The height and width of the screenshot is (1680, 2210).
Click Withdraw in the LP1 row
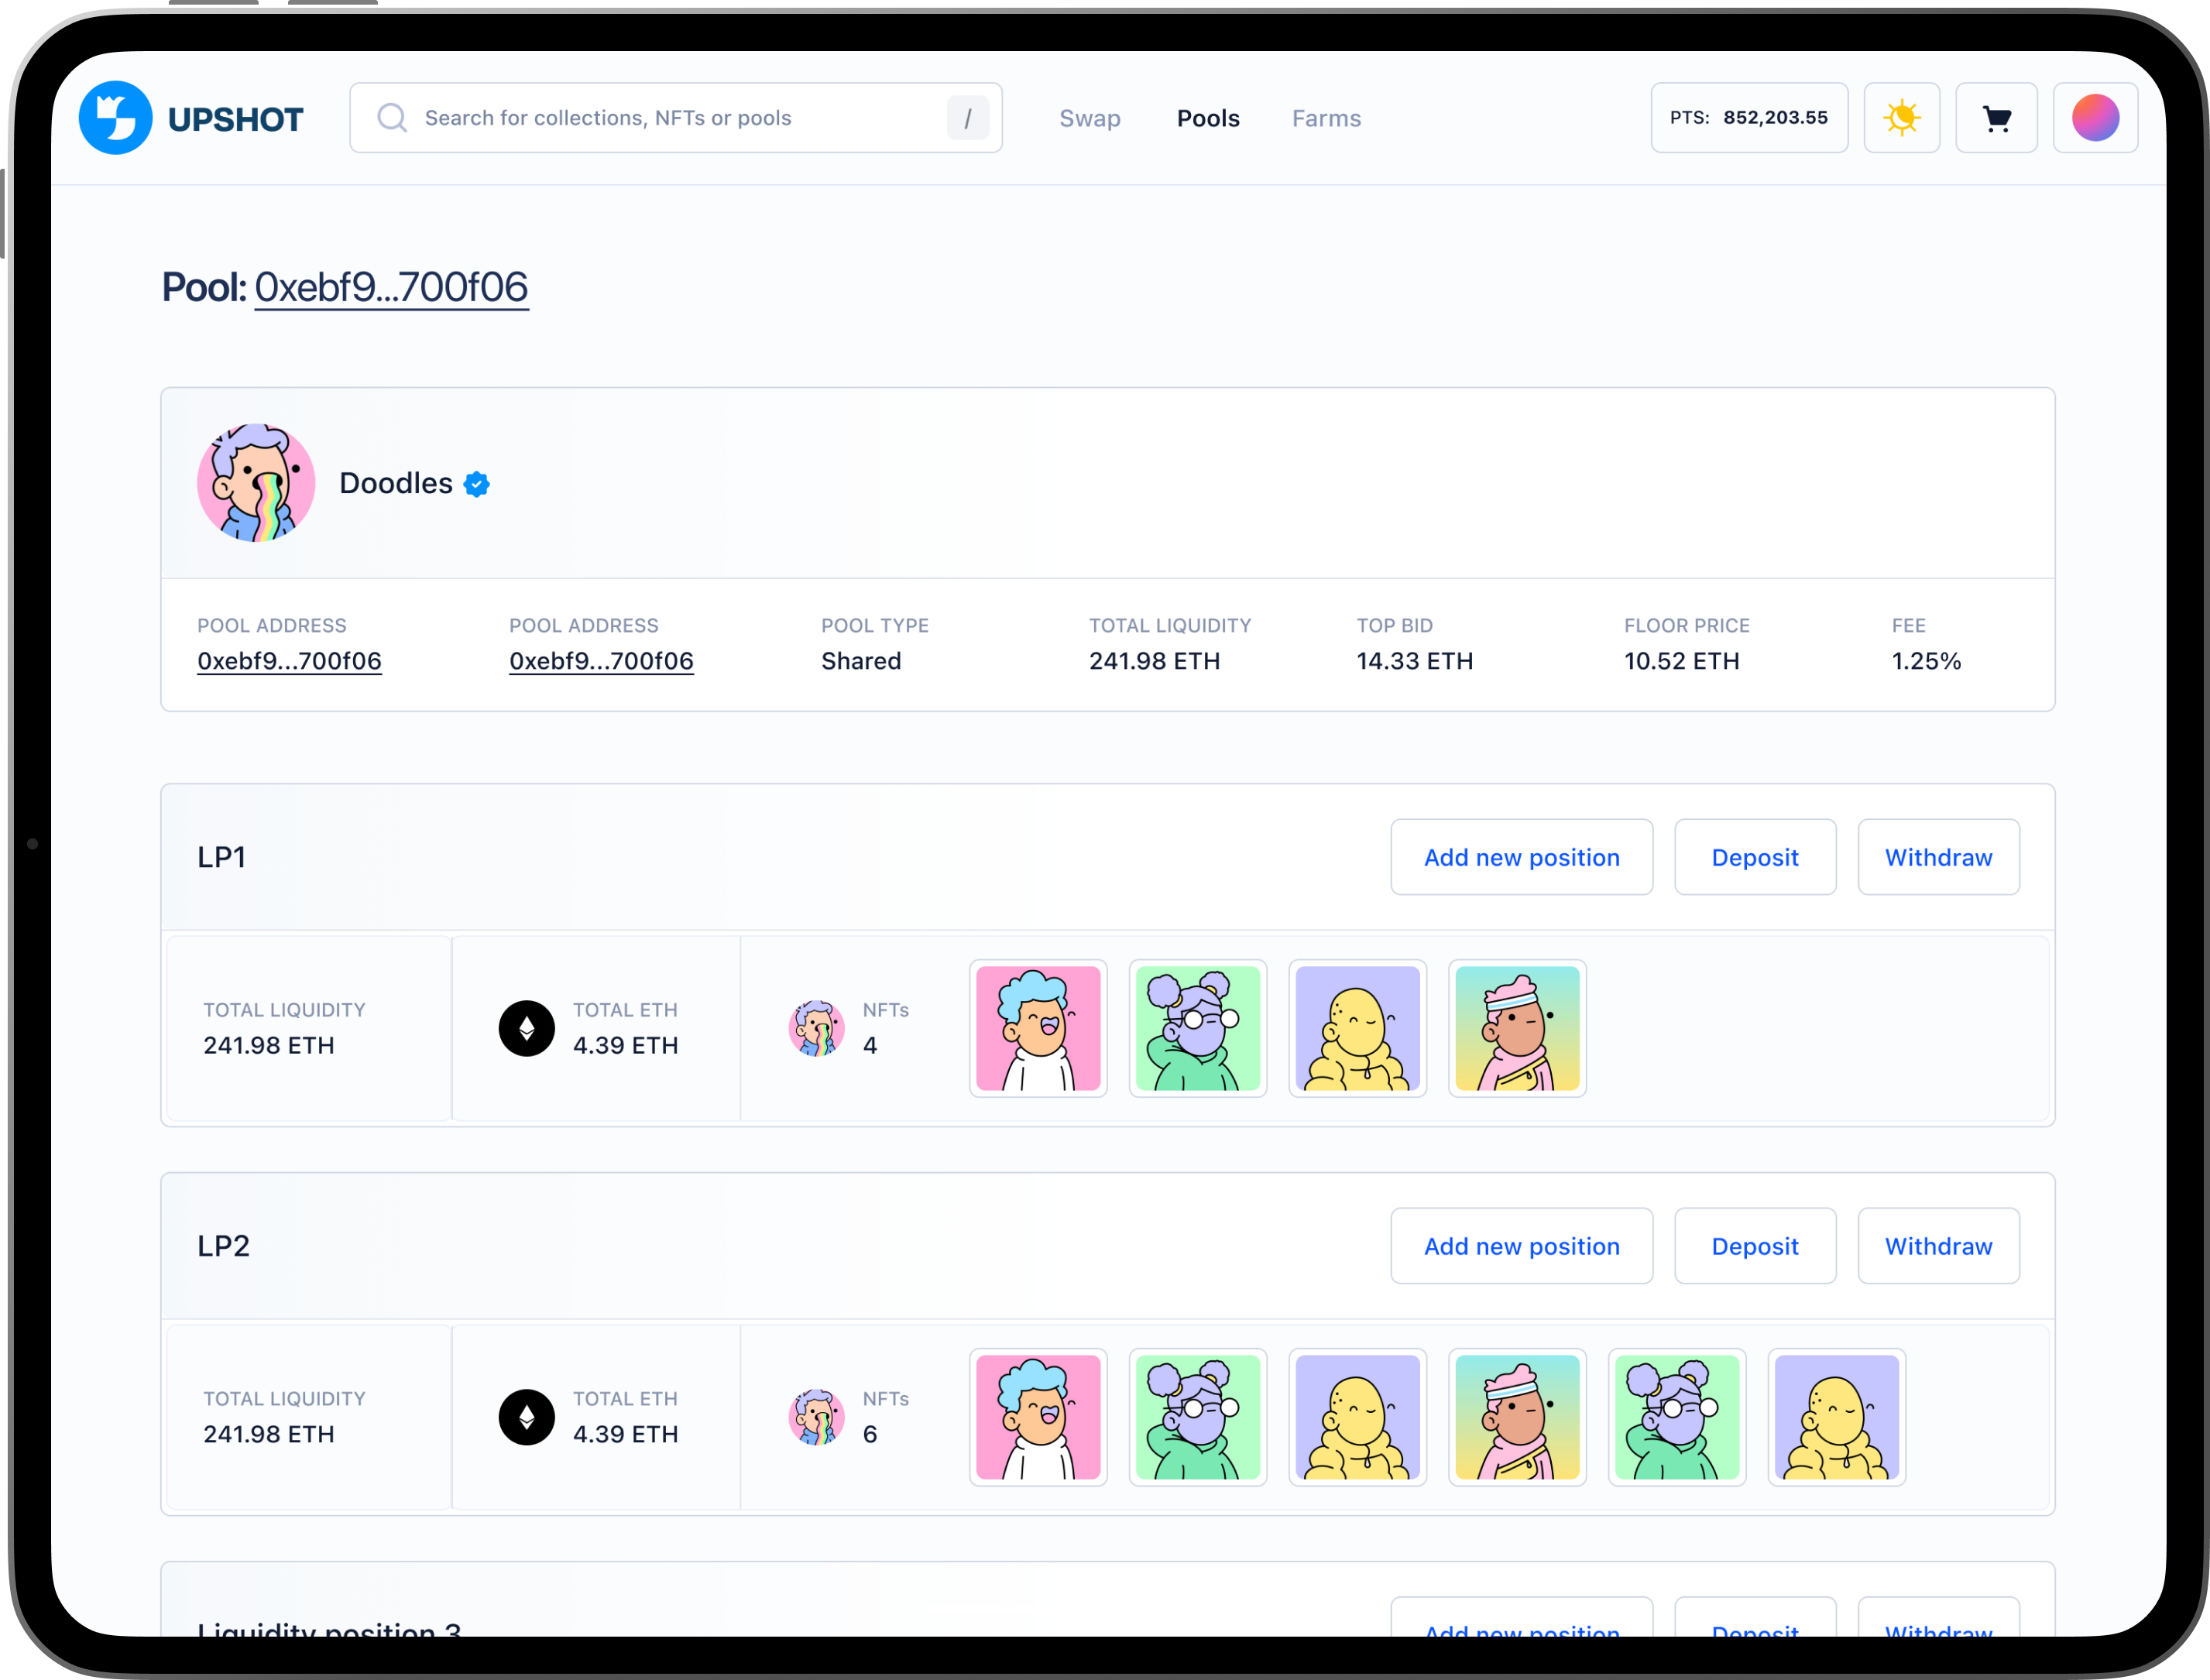click(1937, 857)
